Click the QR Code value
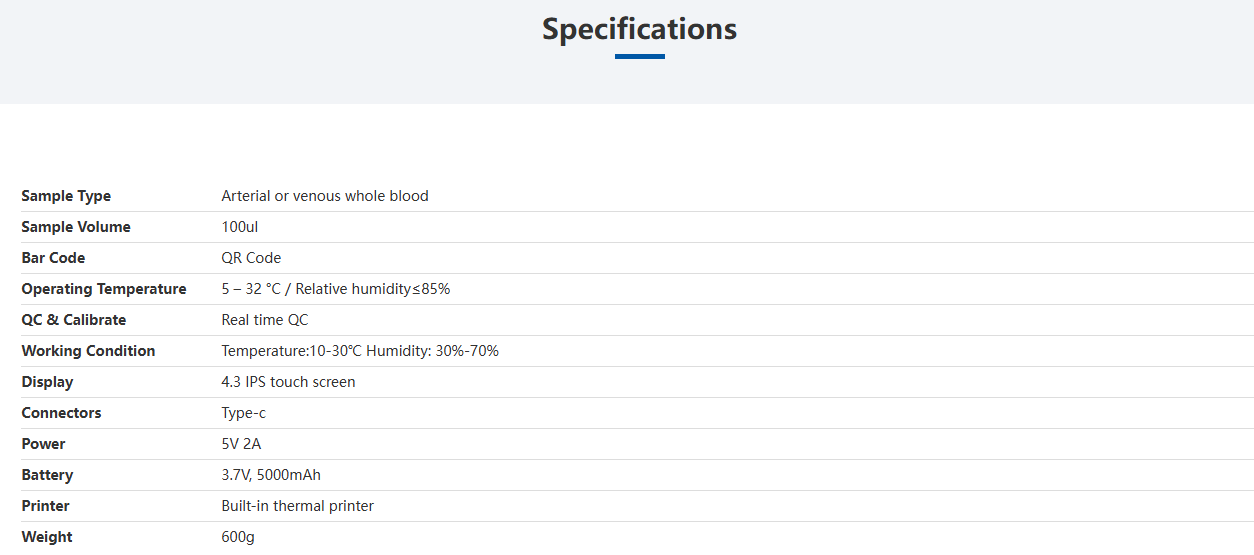1254x555 pixels. pyautogui.click(x=251, y=258)
